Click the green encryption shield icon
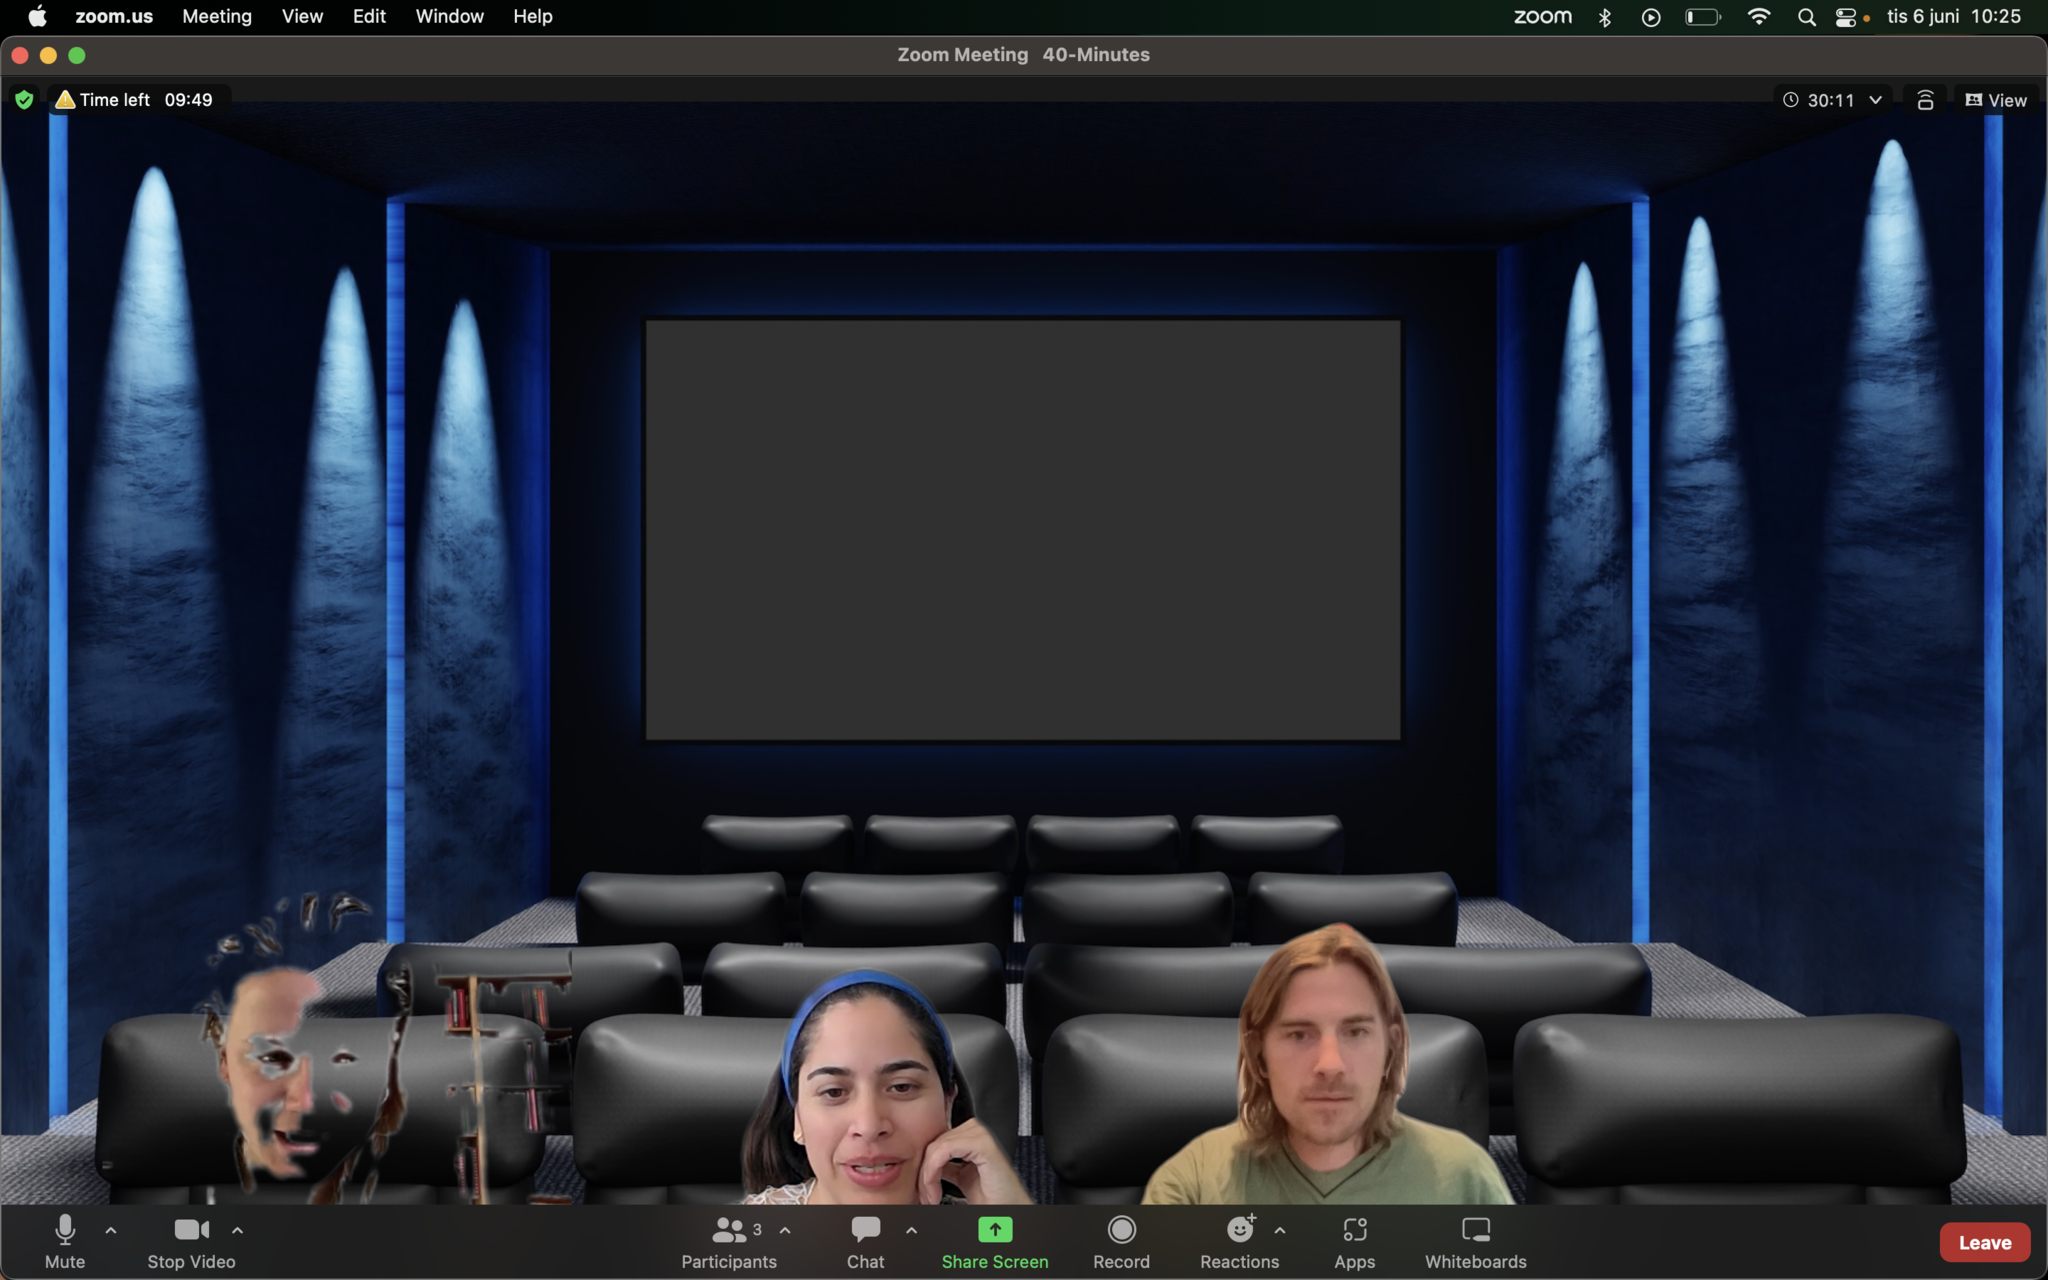The height and width of the screenshot is (1280, 2048). pos(25,100)
